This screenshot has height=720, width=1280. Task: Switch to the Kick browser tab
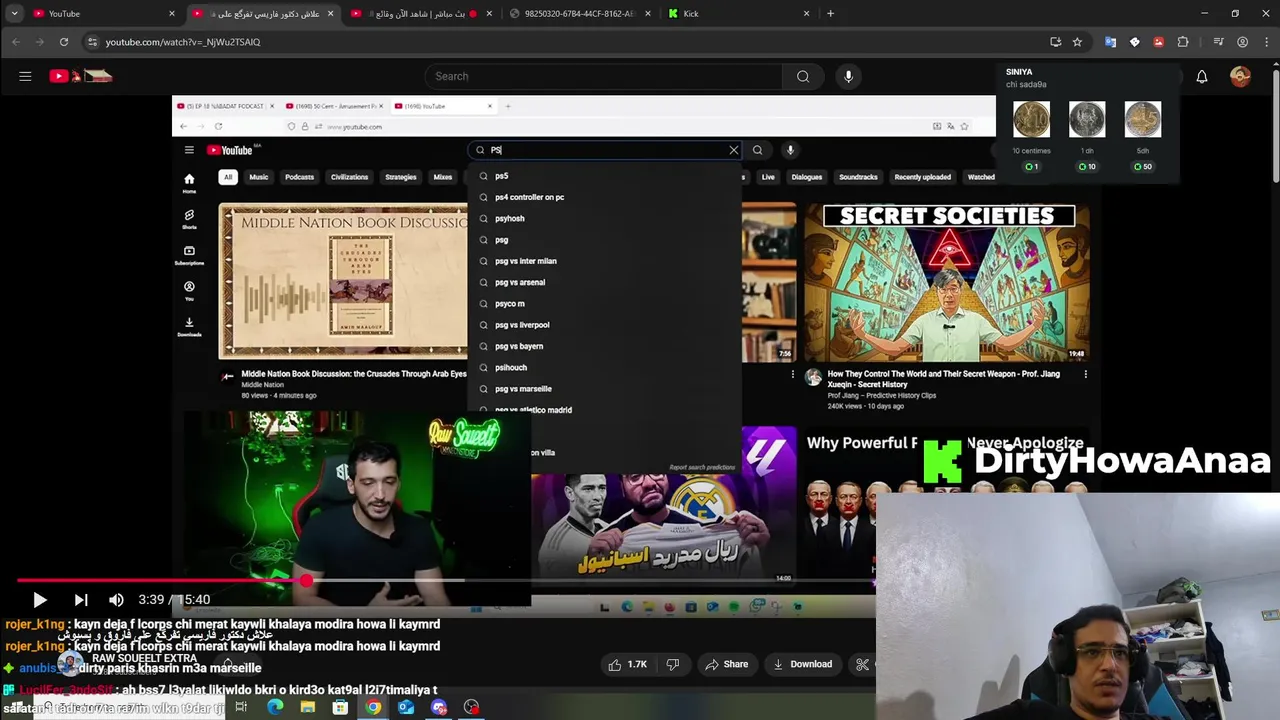pyautogui.click(x=738, y=14)
